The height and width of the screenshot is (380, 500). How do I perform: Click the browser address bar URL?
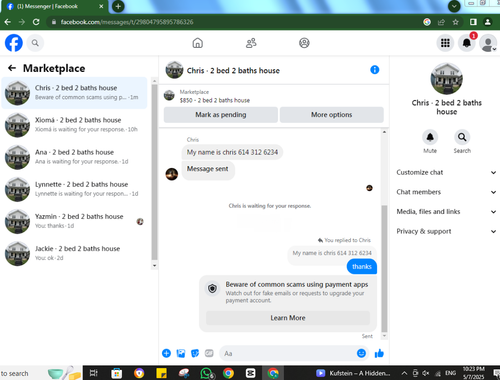pyautogui.click(x=127, y=22)
